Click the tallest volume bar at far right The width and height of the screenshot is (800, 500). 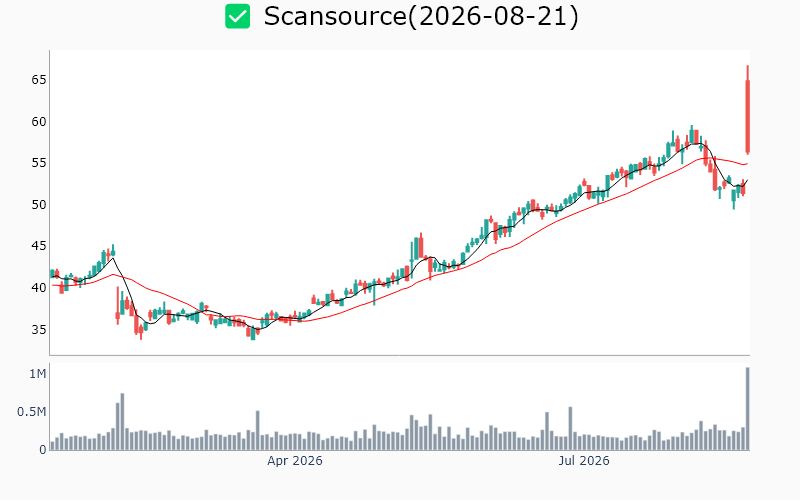tap(747, 409)
